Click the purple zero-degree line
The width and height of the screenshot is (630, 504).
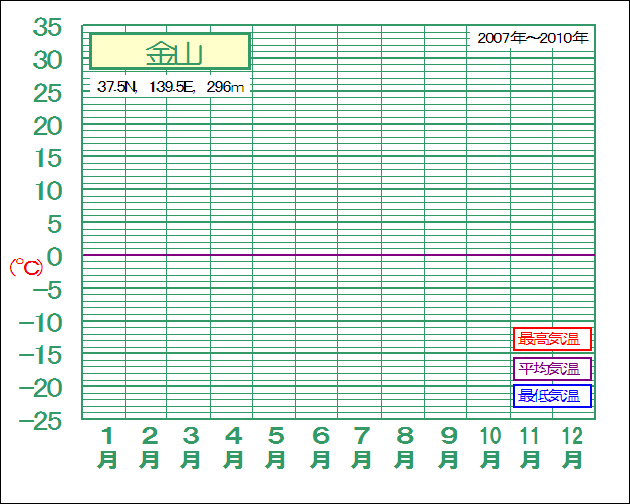pyautogui.click(x=338, y=255)
